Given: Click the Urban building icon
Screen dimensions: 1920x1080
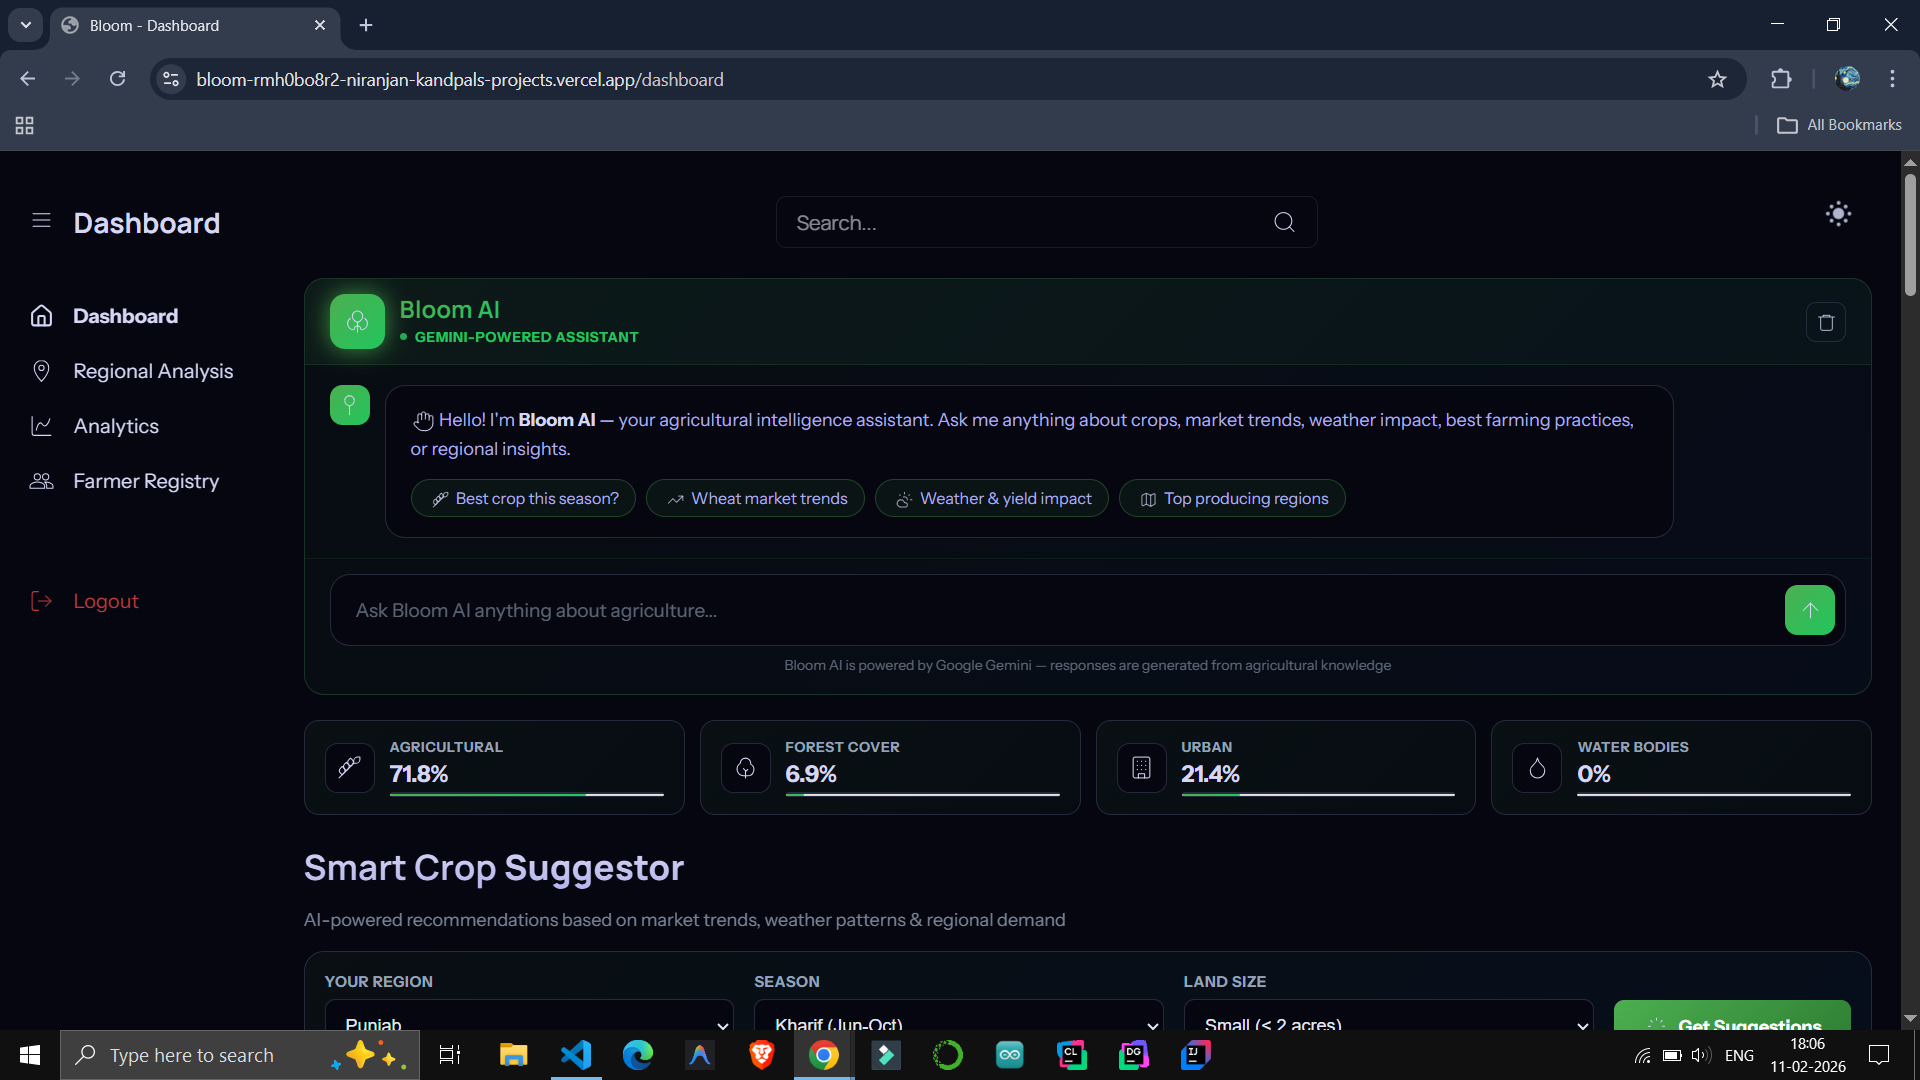Looking at the screenshot, I should click(1141, 767).
